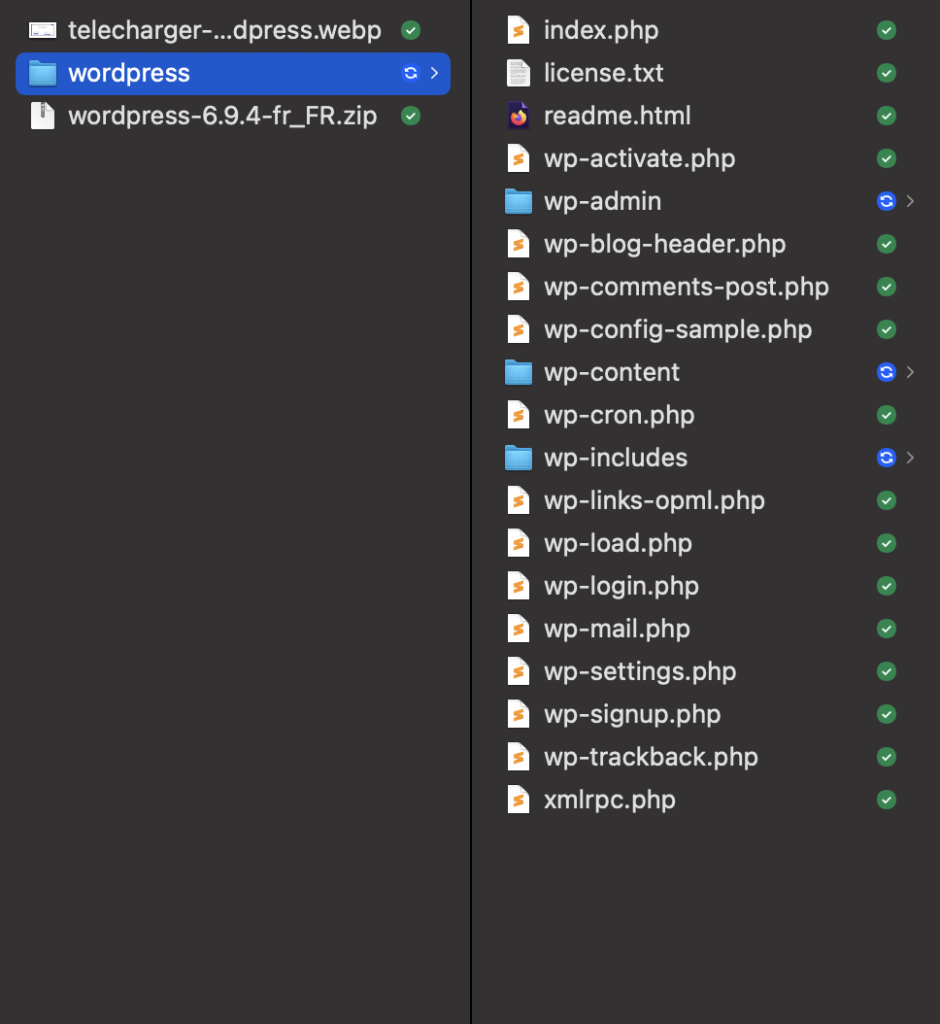Select the xmlrpc.php file icon
The width and height of the screenshot is (940, 1024).
[519, 800]
